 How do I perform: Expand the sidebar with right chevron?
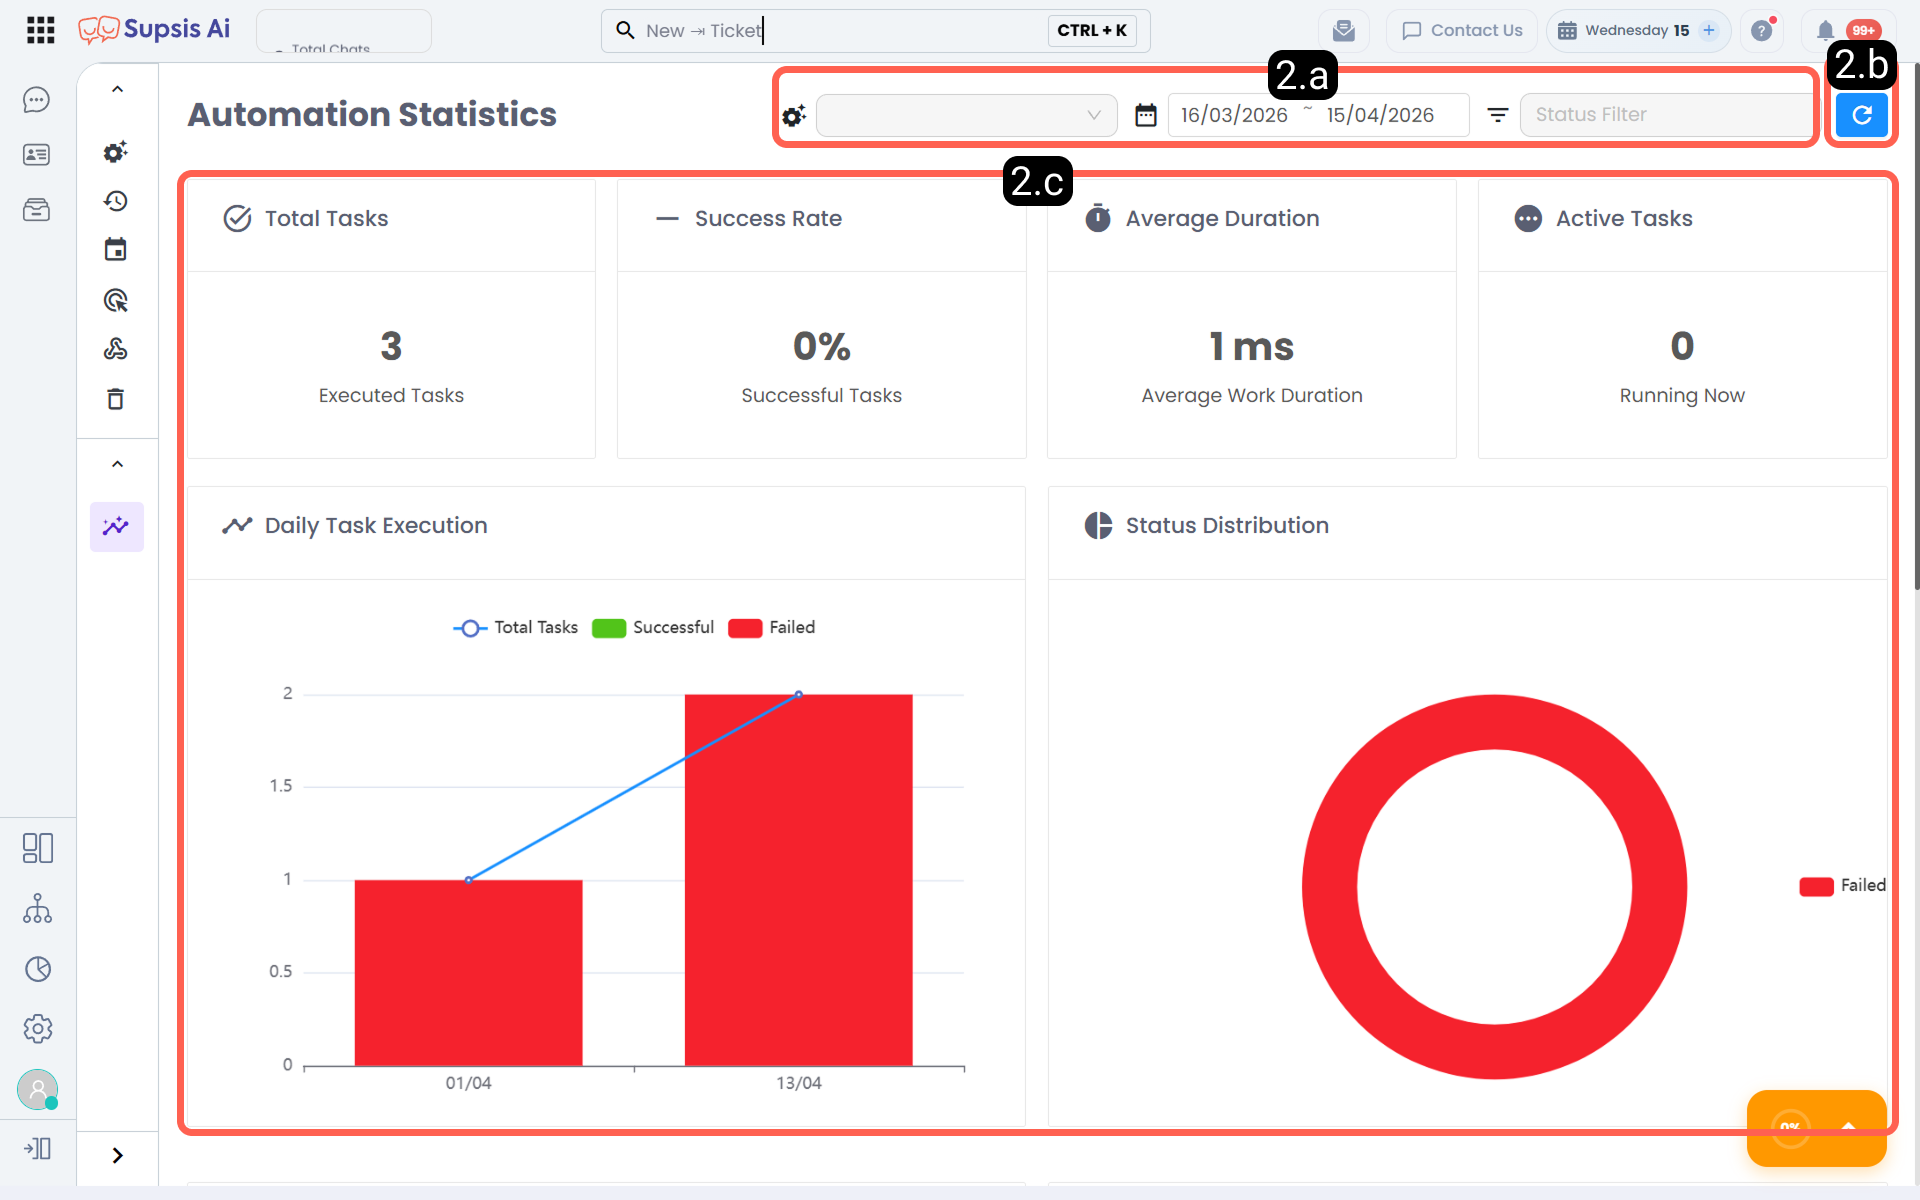coord(117,1156)
